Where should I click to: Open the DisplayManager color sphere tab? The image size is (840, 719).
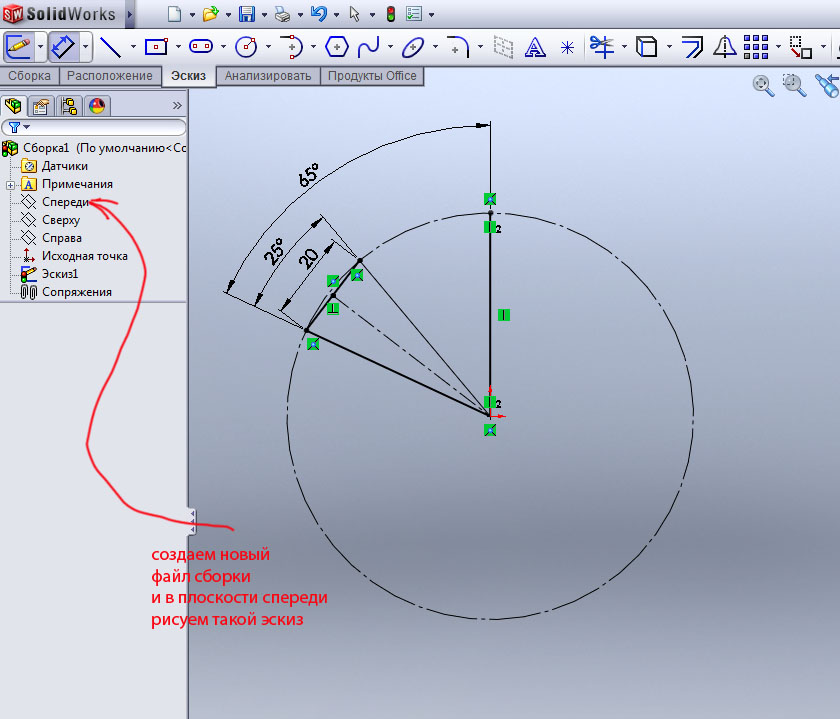coord(97,105)
